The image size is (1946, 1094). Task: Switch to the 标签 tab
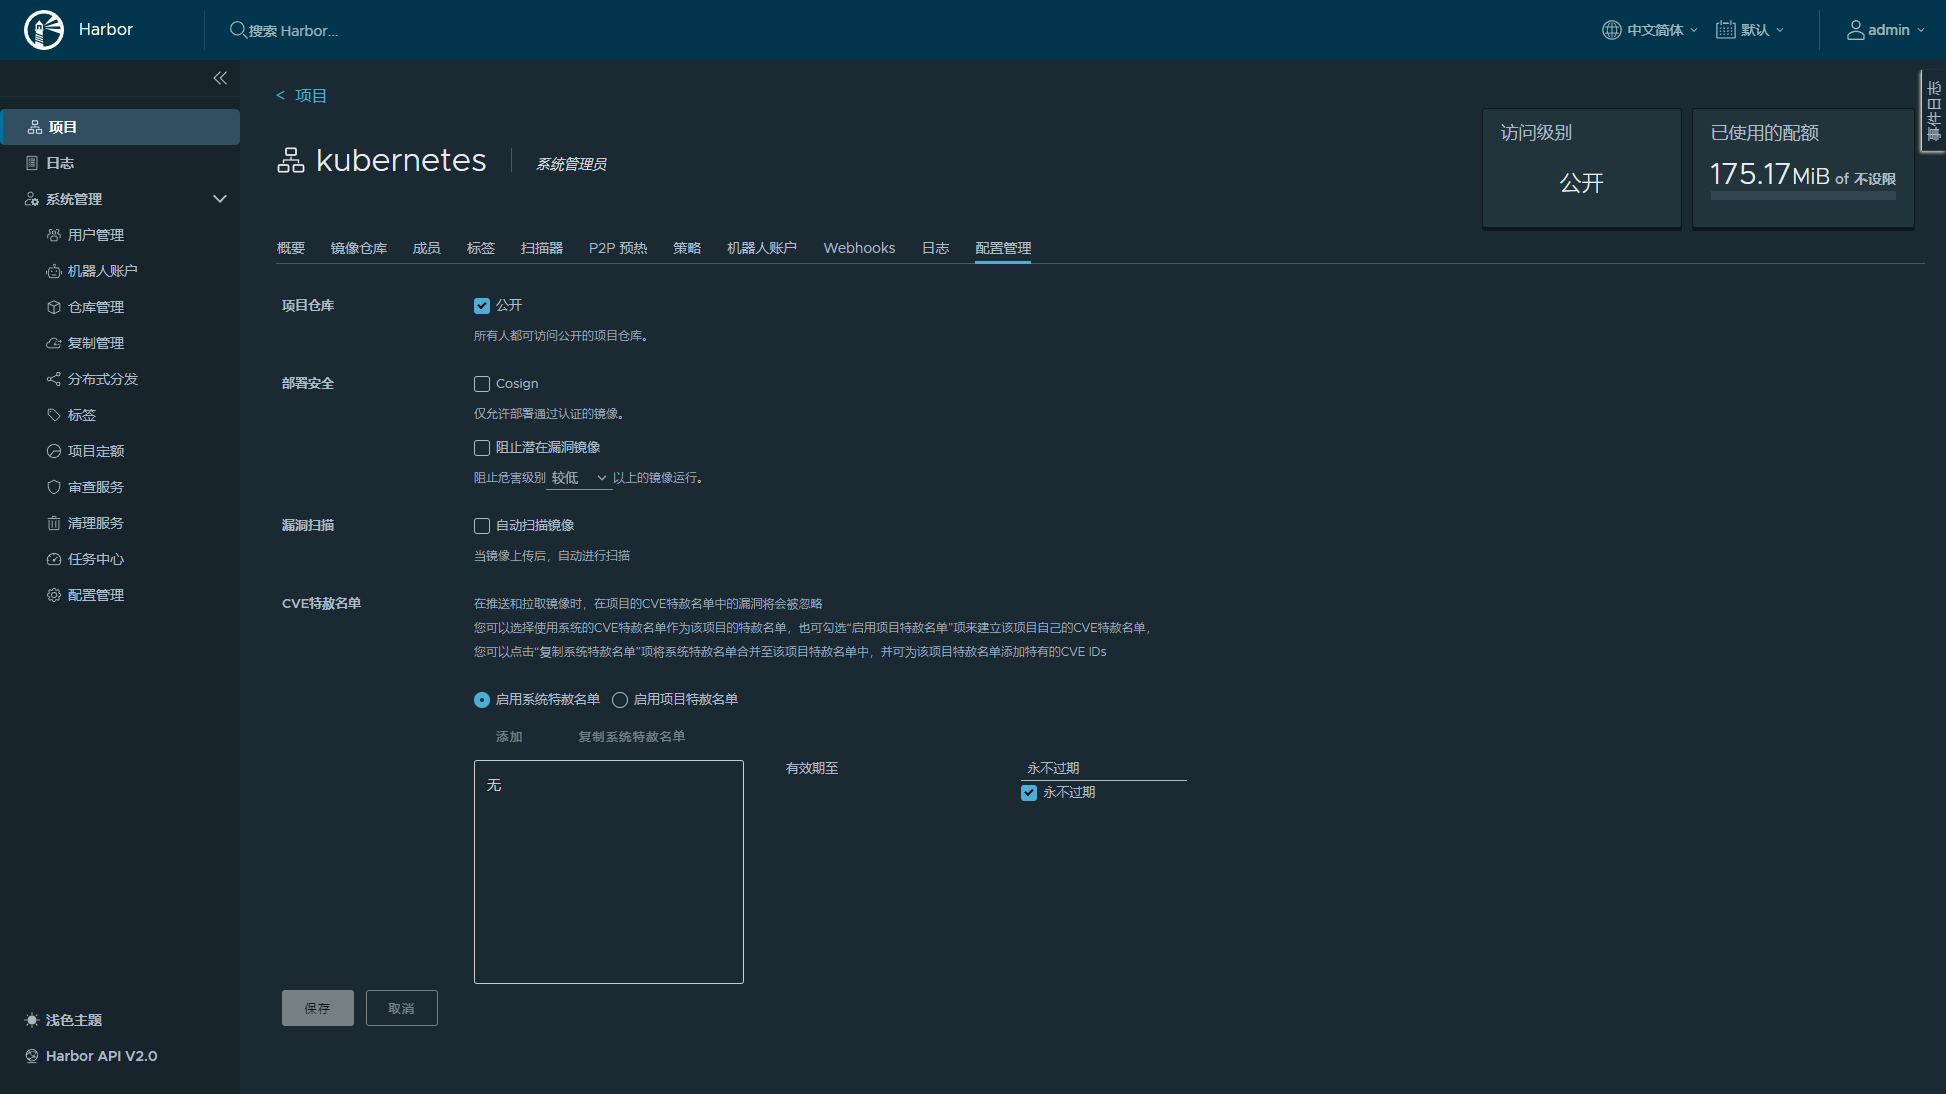pyautogui.click(x=481, y=248)
